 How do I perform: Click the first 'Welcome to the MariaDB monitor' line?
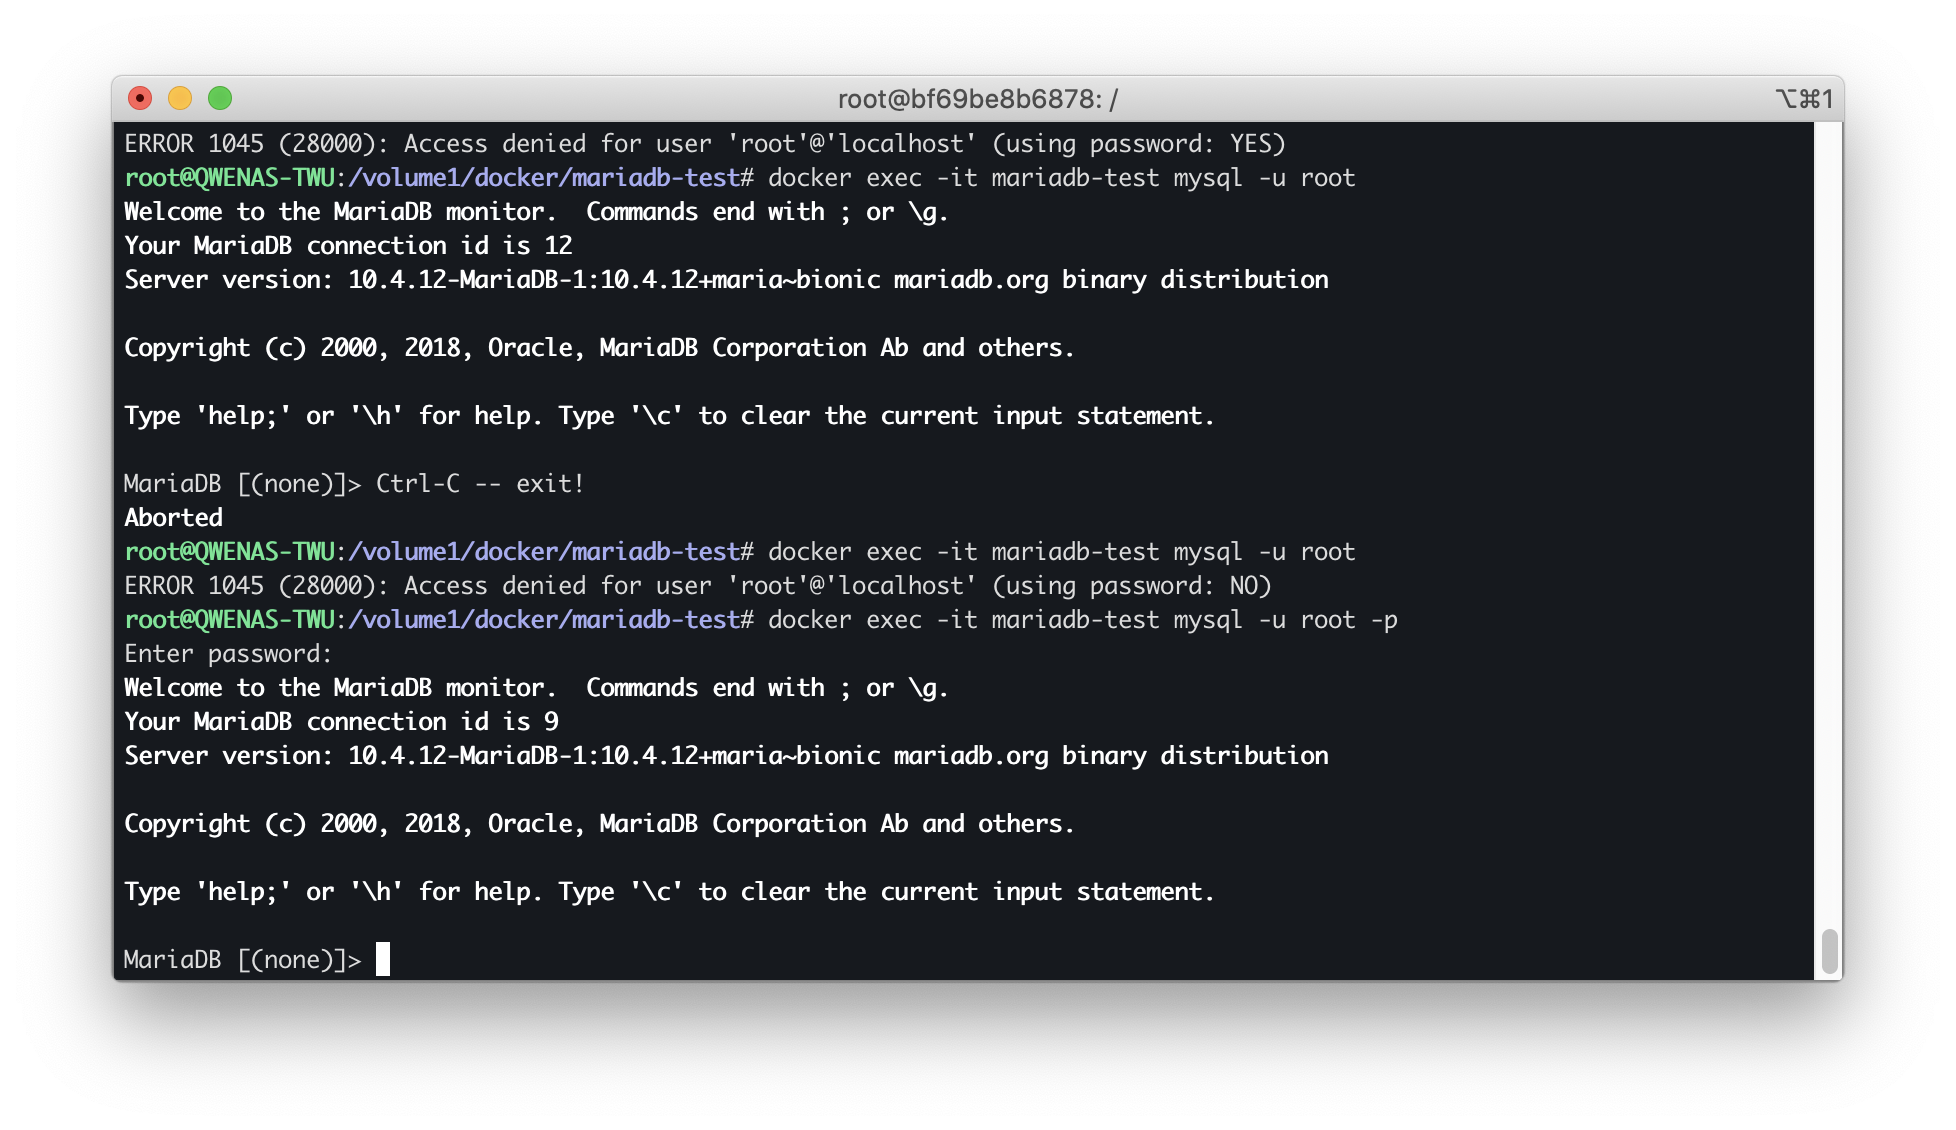tap(536, 212)
